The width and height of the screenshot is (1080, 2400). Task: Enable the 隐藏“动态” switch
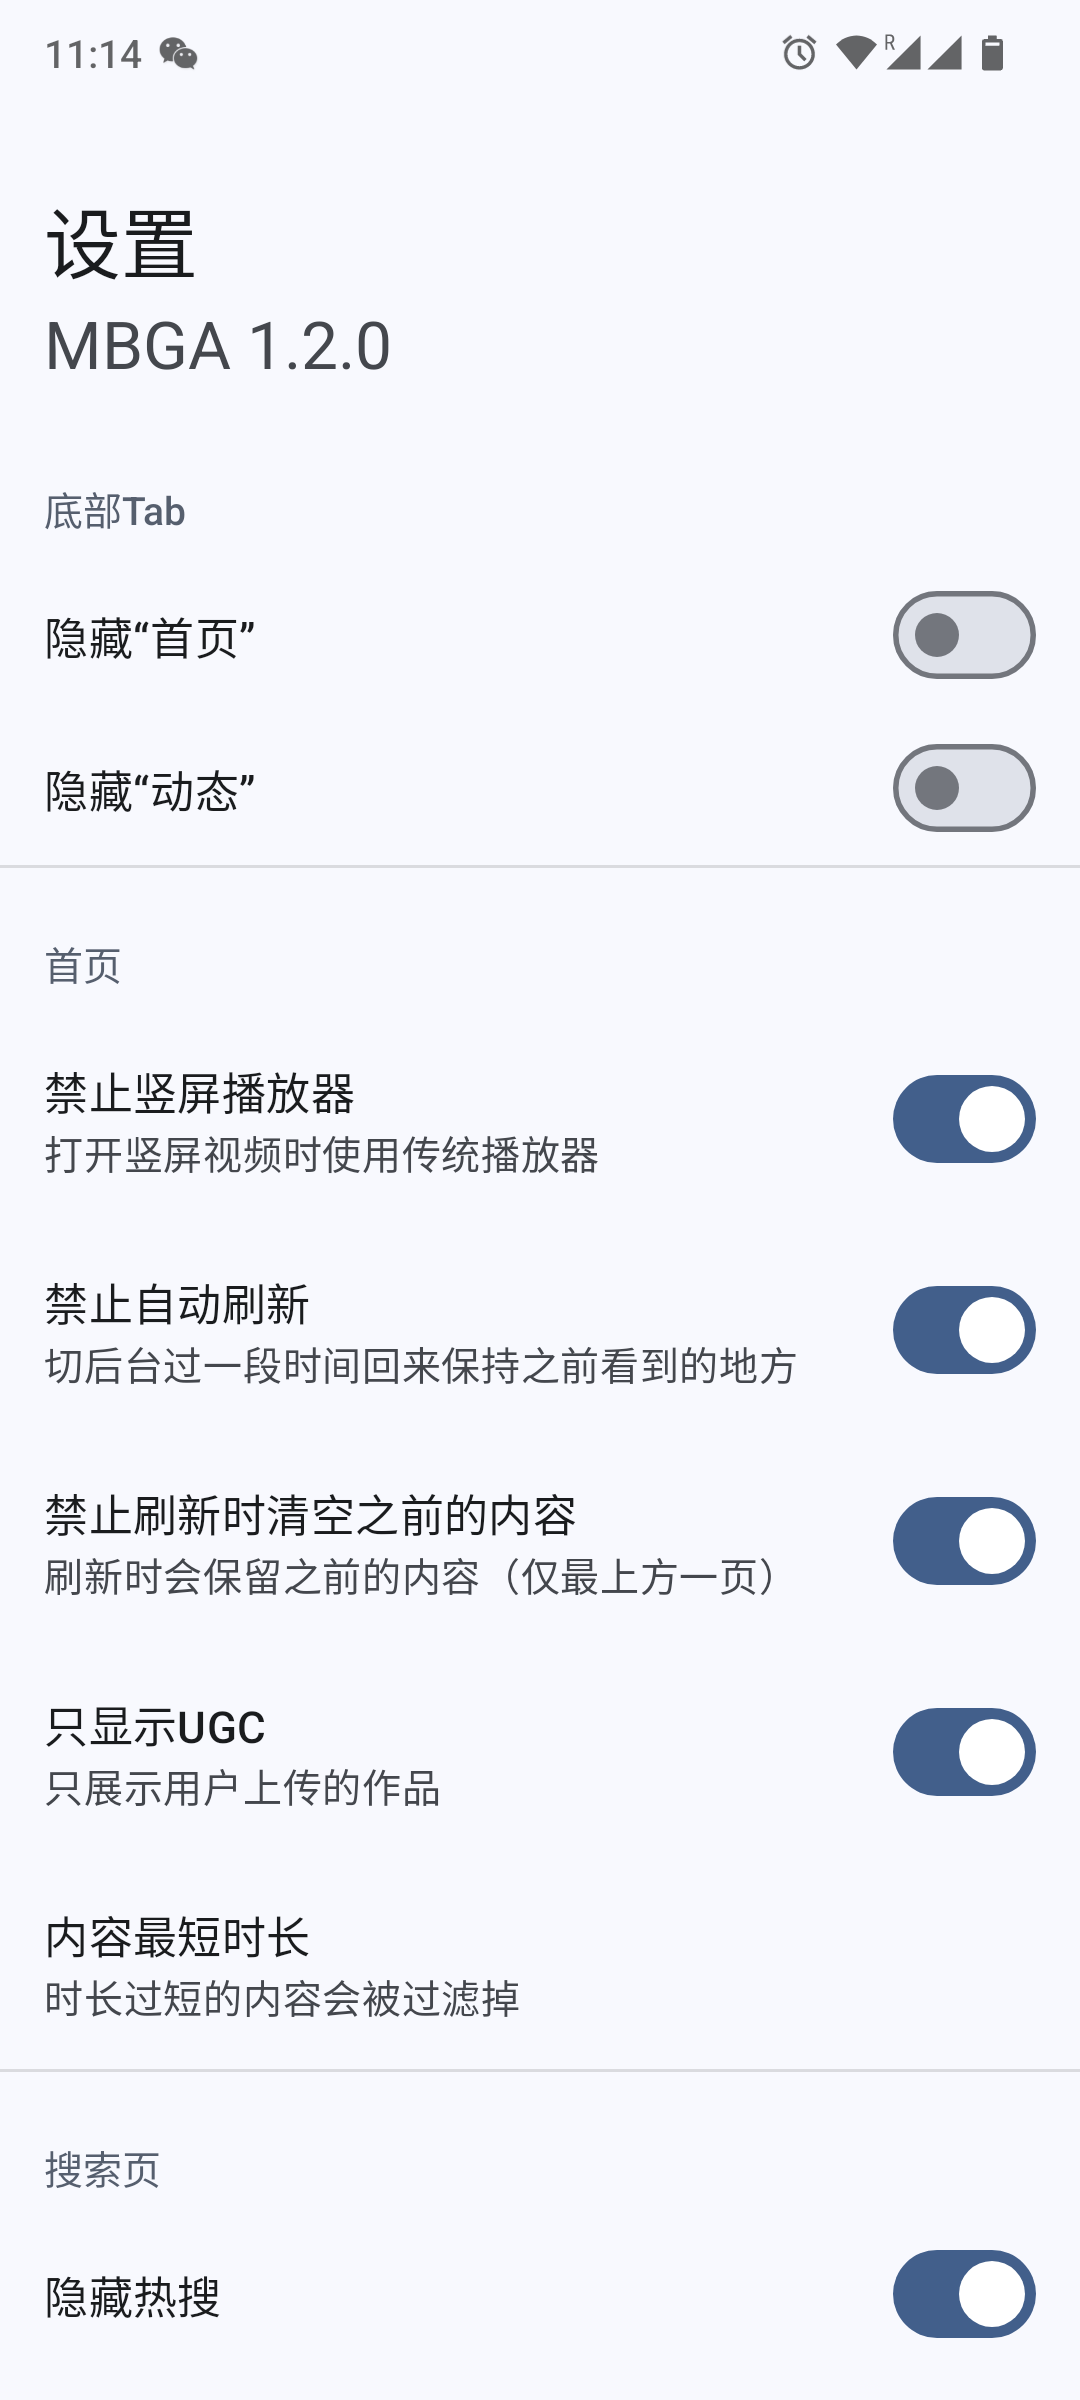(963, 788)
